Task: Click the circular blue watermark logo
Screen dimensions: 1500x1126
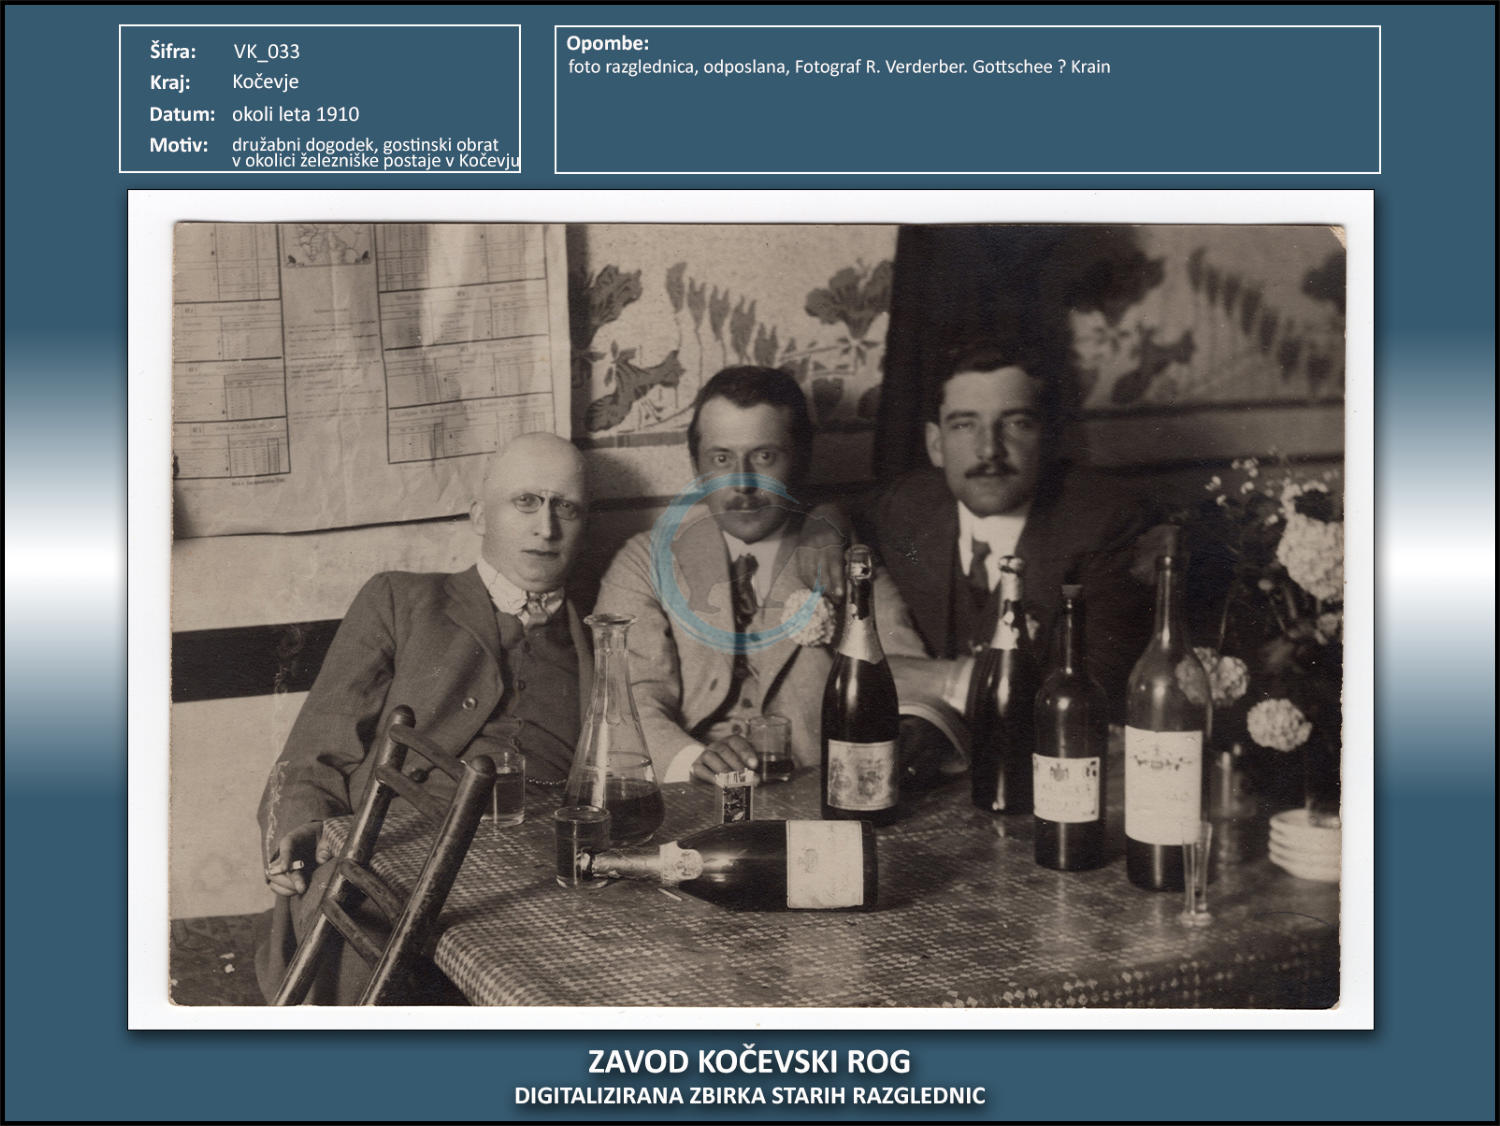Action: 737,562
